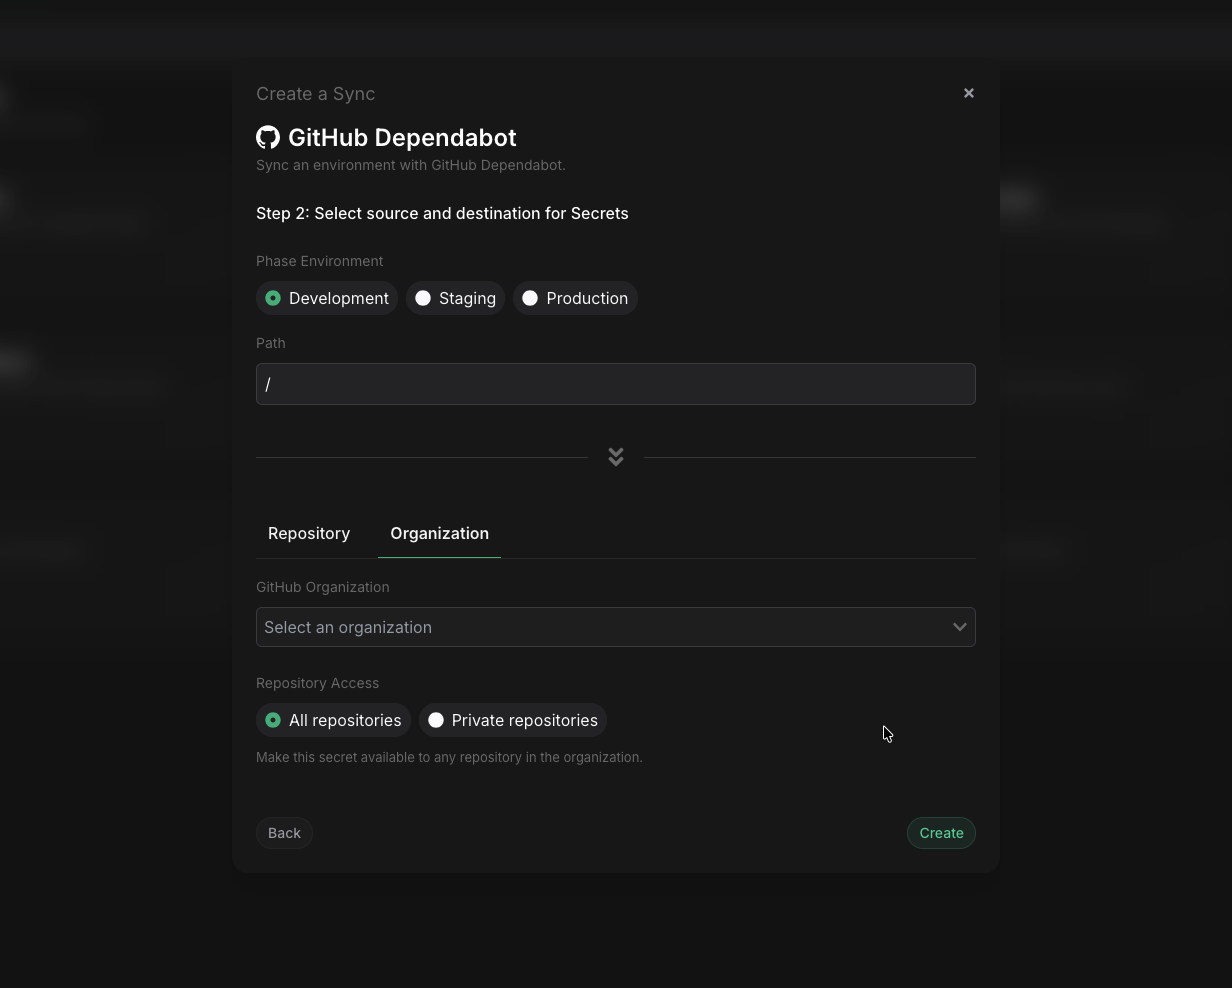Click the circle icon on the Staging pill
The height and width of the screenshot is (988, 1232).
tap(423, 298)
